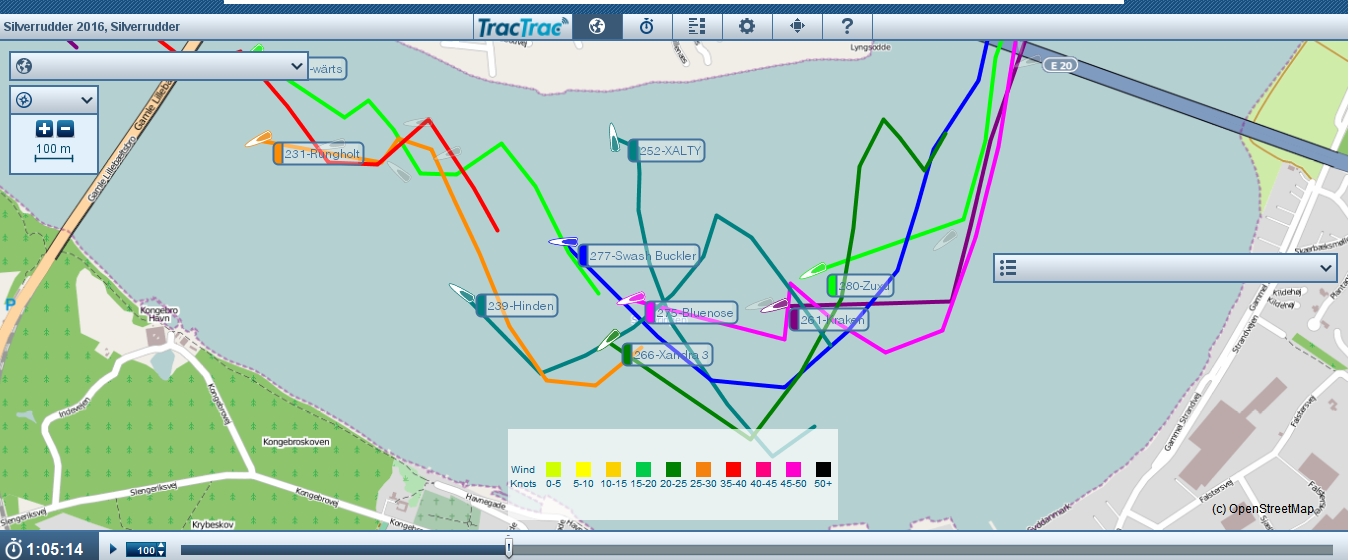
Task: Zoom out the map with minus button
Action: (65, 128)
